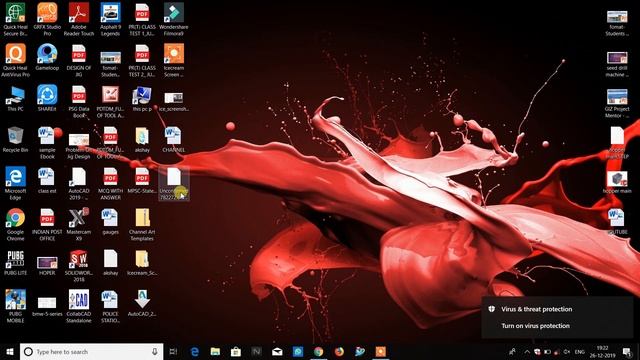
Task: Open the volume control in system tray
Action: [x=567, y=351]
